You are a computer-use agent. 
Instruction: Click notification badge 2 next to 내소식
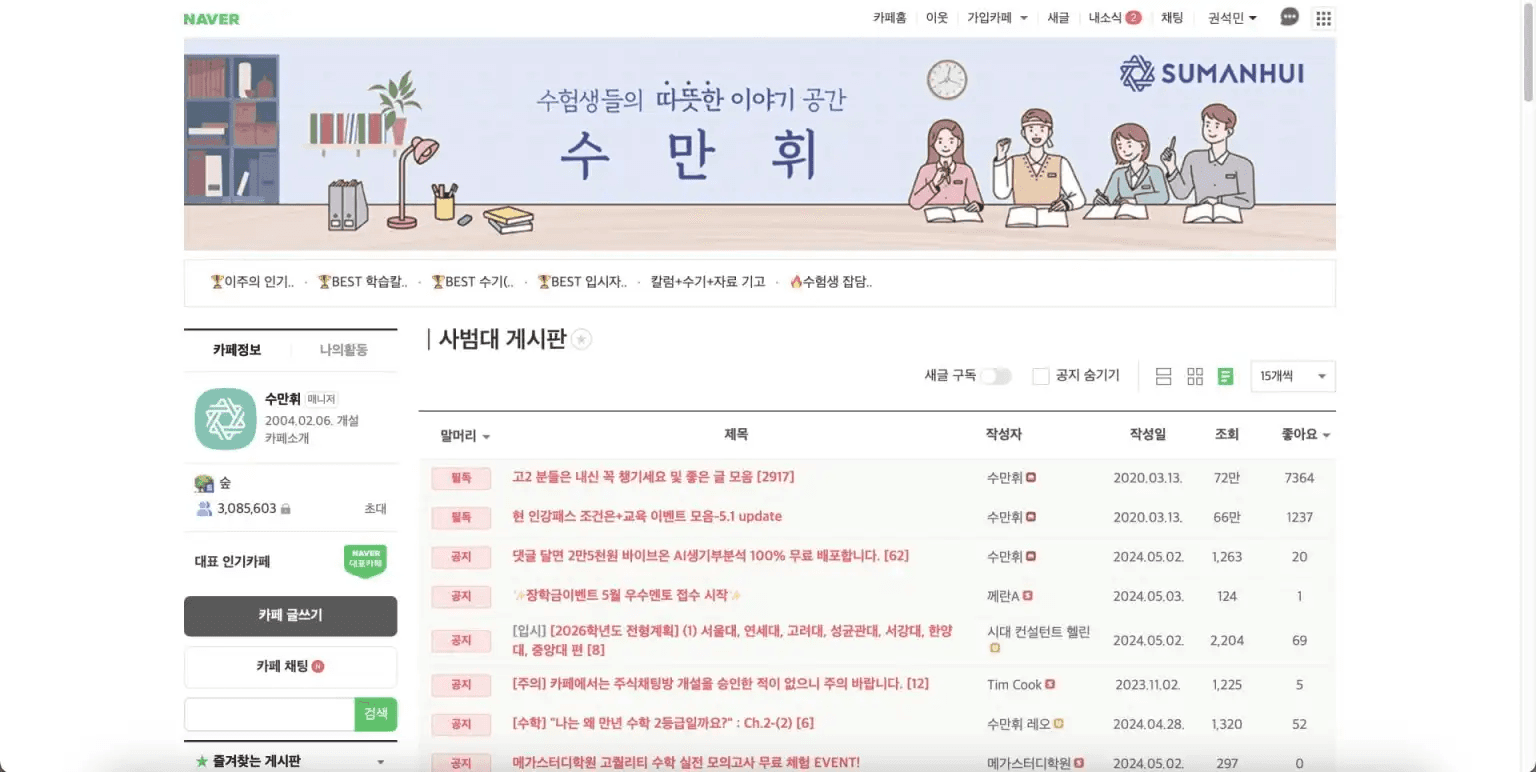[x=1133, y=18]
